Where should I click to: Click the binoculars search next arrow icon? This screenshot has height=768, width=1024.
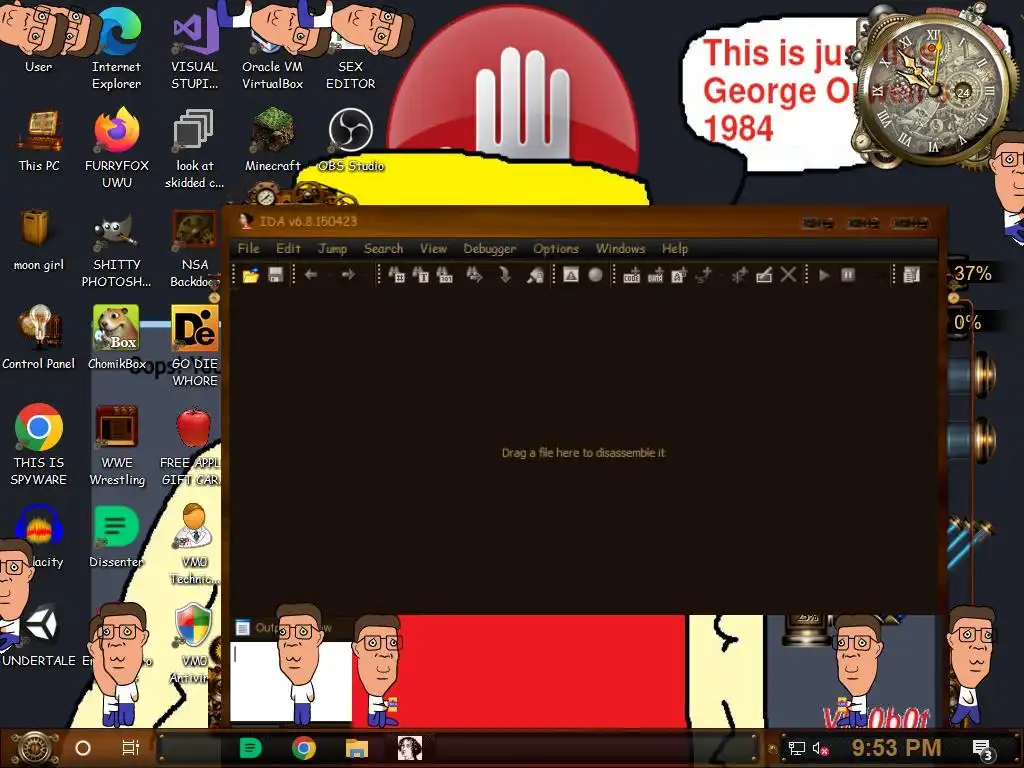coord(474,275)
